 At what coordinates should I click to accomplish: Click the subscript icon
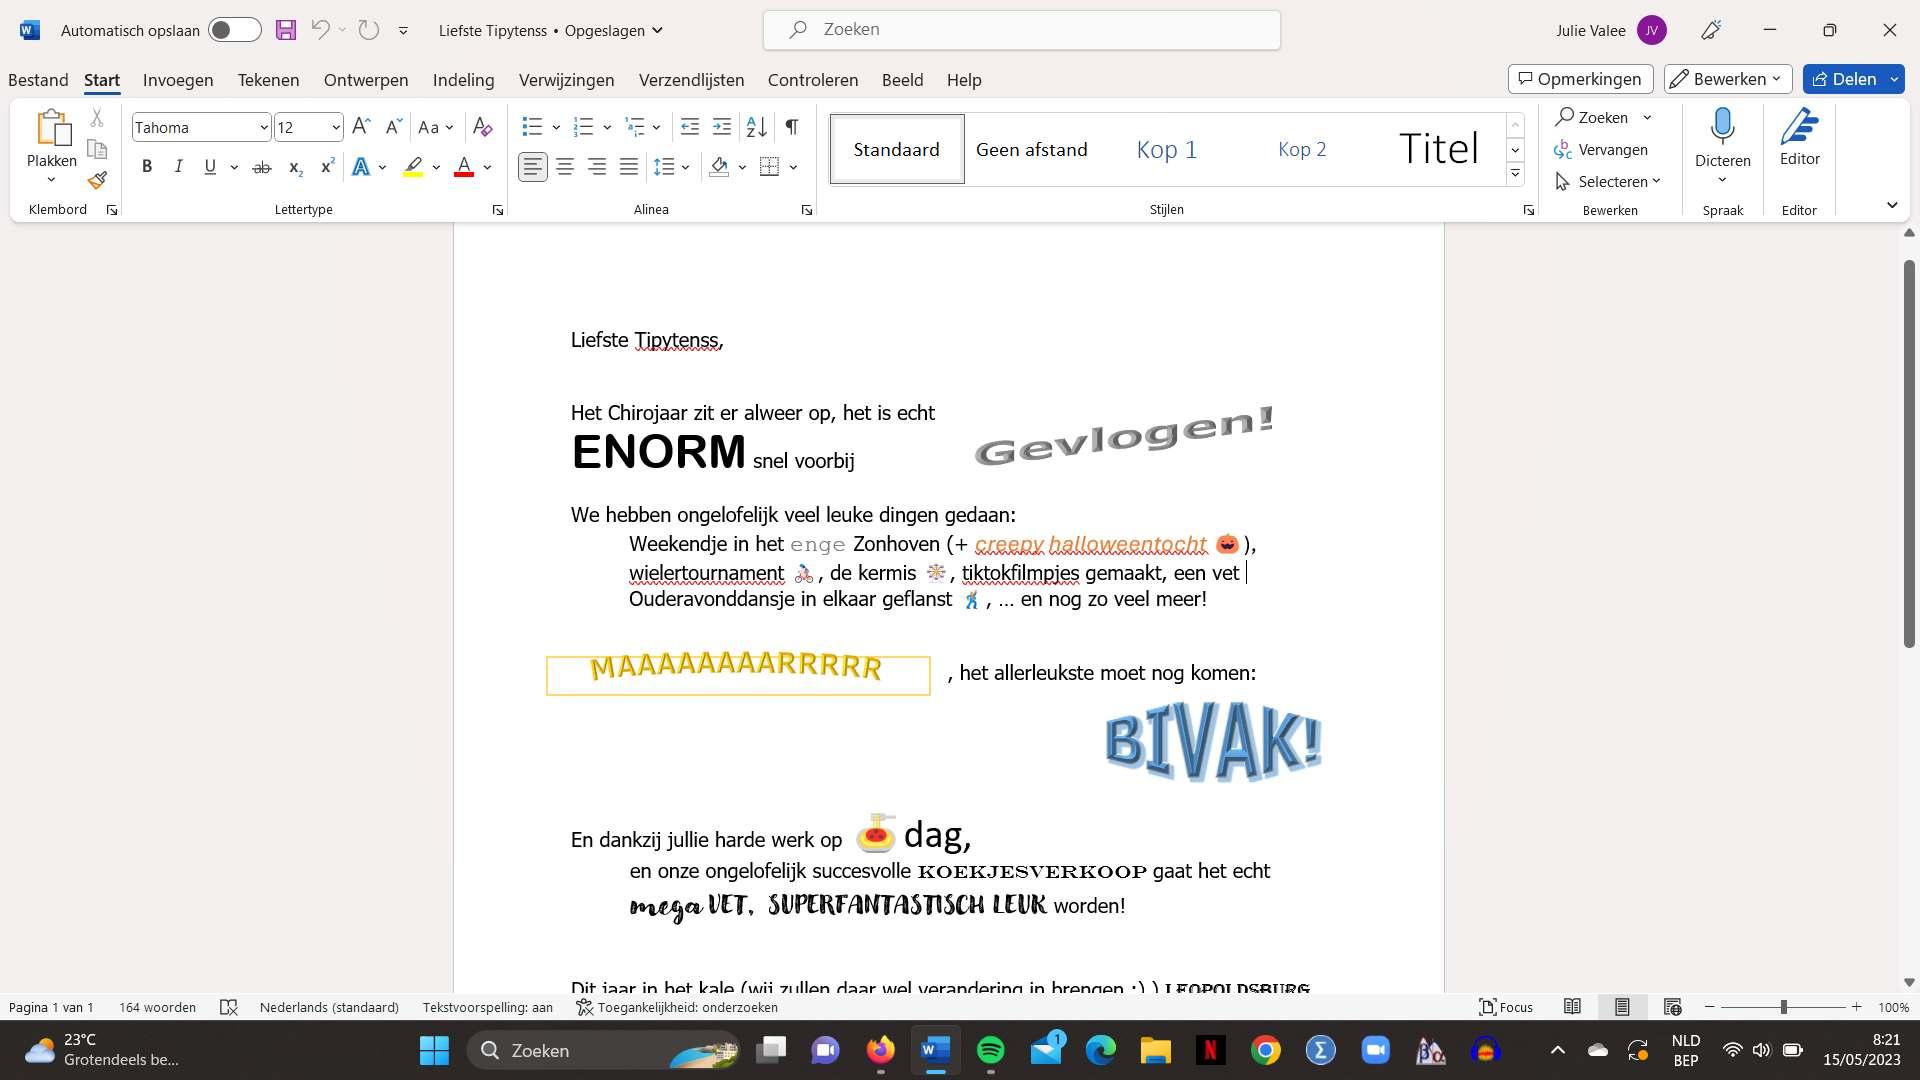[x=295, y=168]
